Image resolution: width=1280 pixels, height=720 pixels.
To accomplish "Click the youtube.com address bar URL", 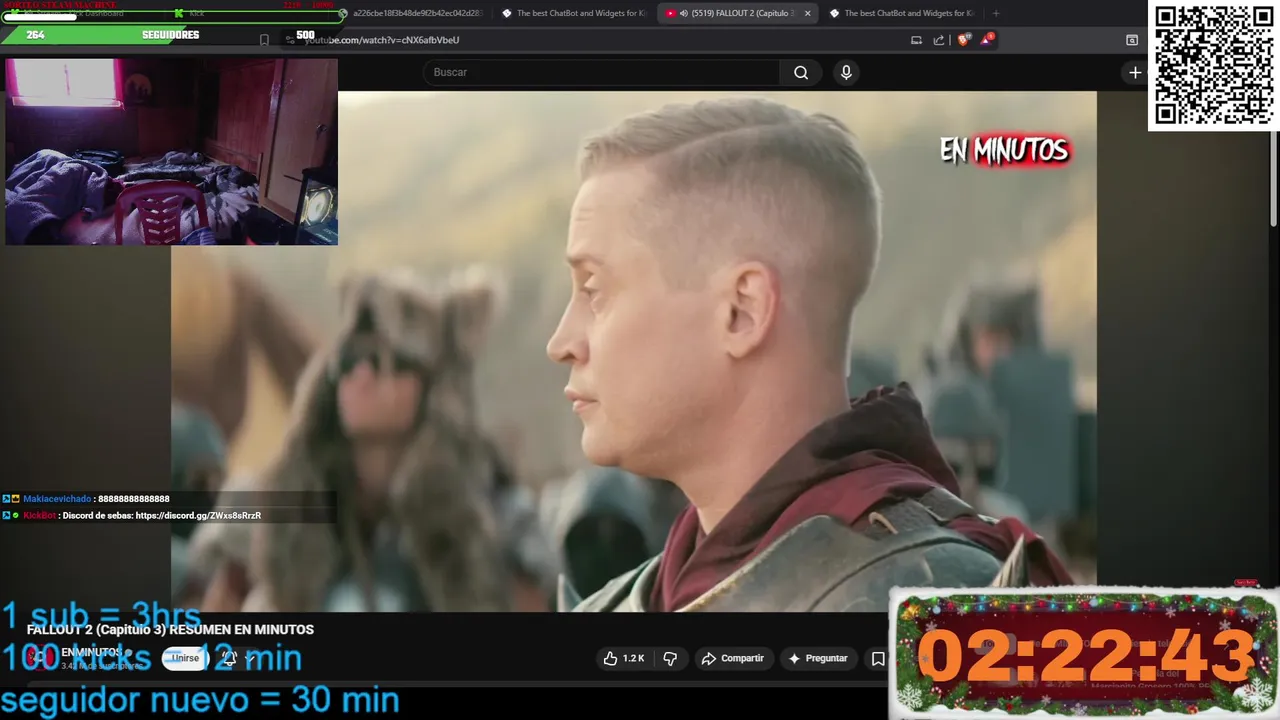I will point(382,40).
